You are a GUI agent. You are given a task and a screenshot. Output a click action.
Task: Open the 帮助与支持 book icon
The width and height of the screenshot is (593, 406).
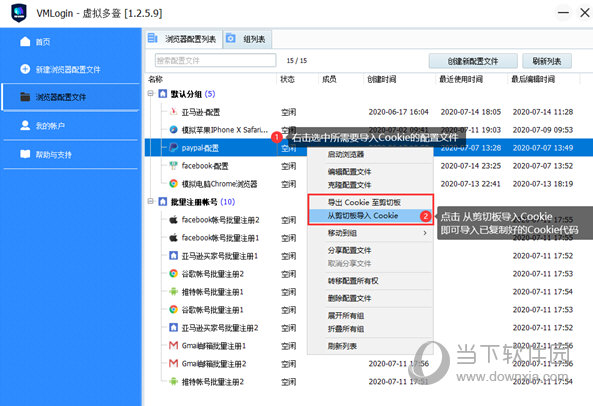coord(25,154)
